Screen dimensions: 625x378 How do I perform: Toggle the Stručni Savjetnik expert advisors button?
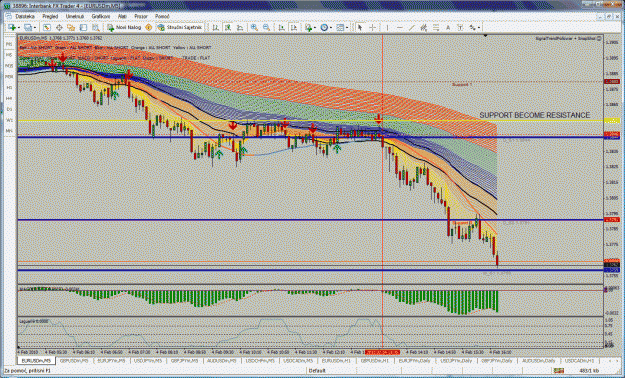[x=180, y=28]
